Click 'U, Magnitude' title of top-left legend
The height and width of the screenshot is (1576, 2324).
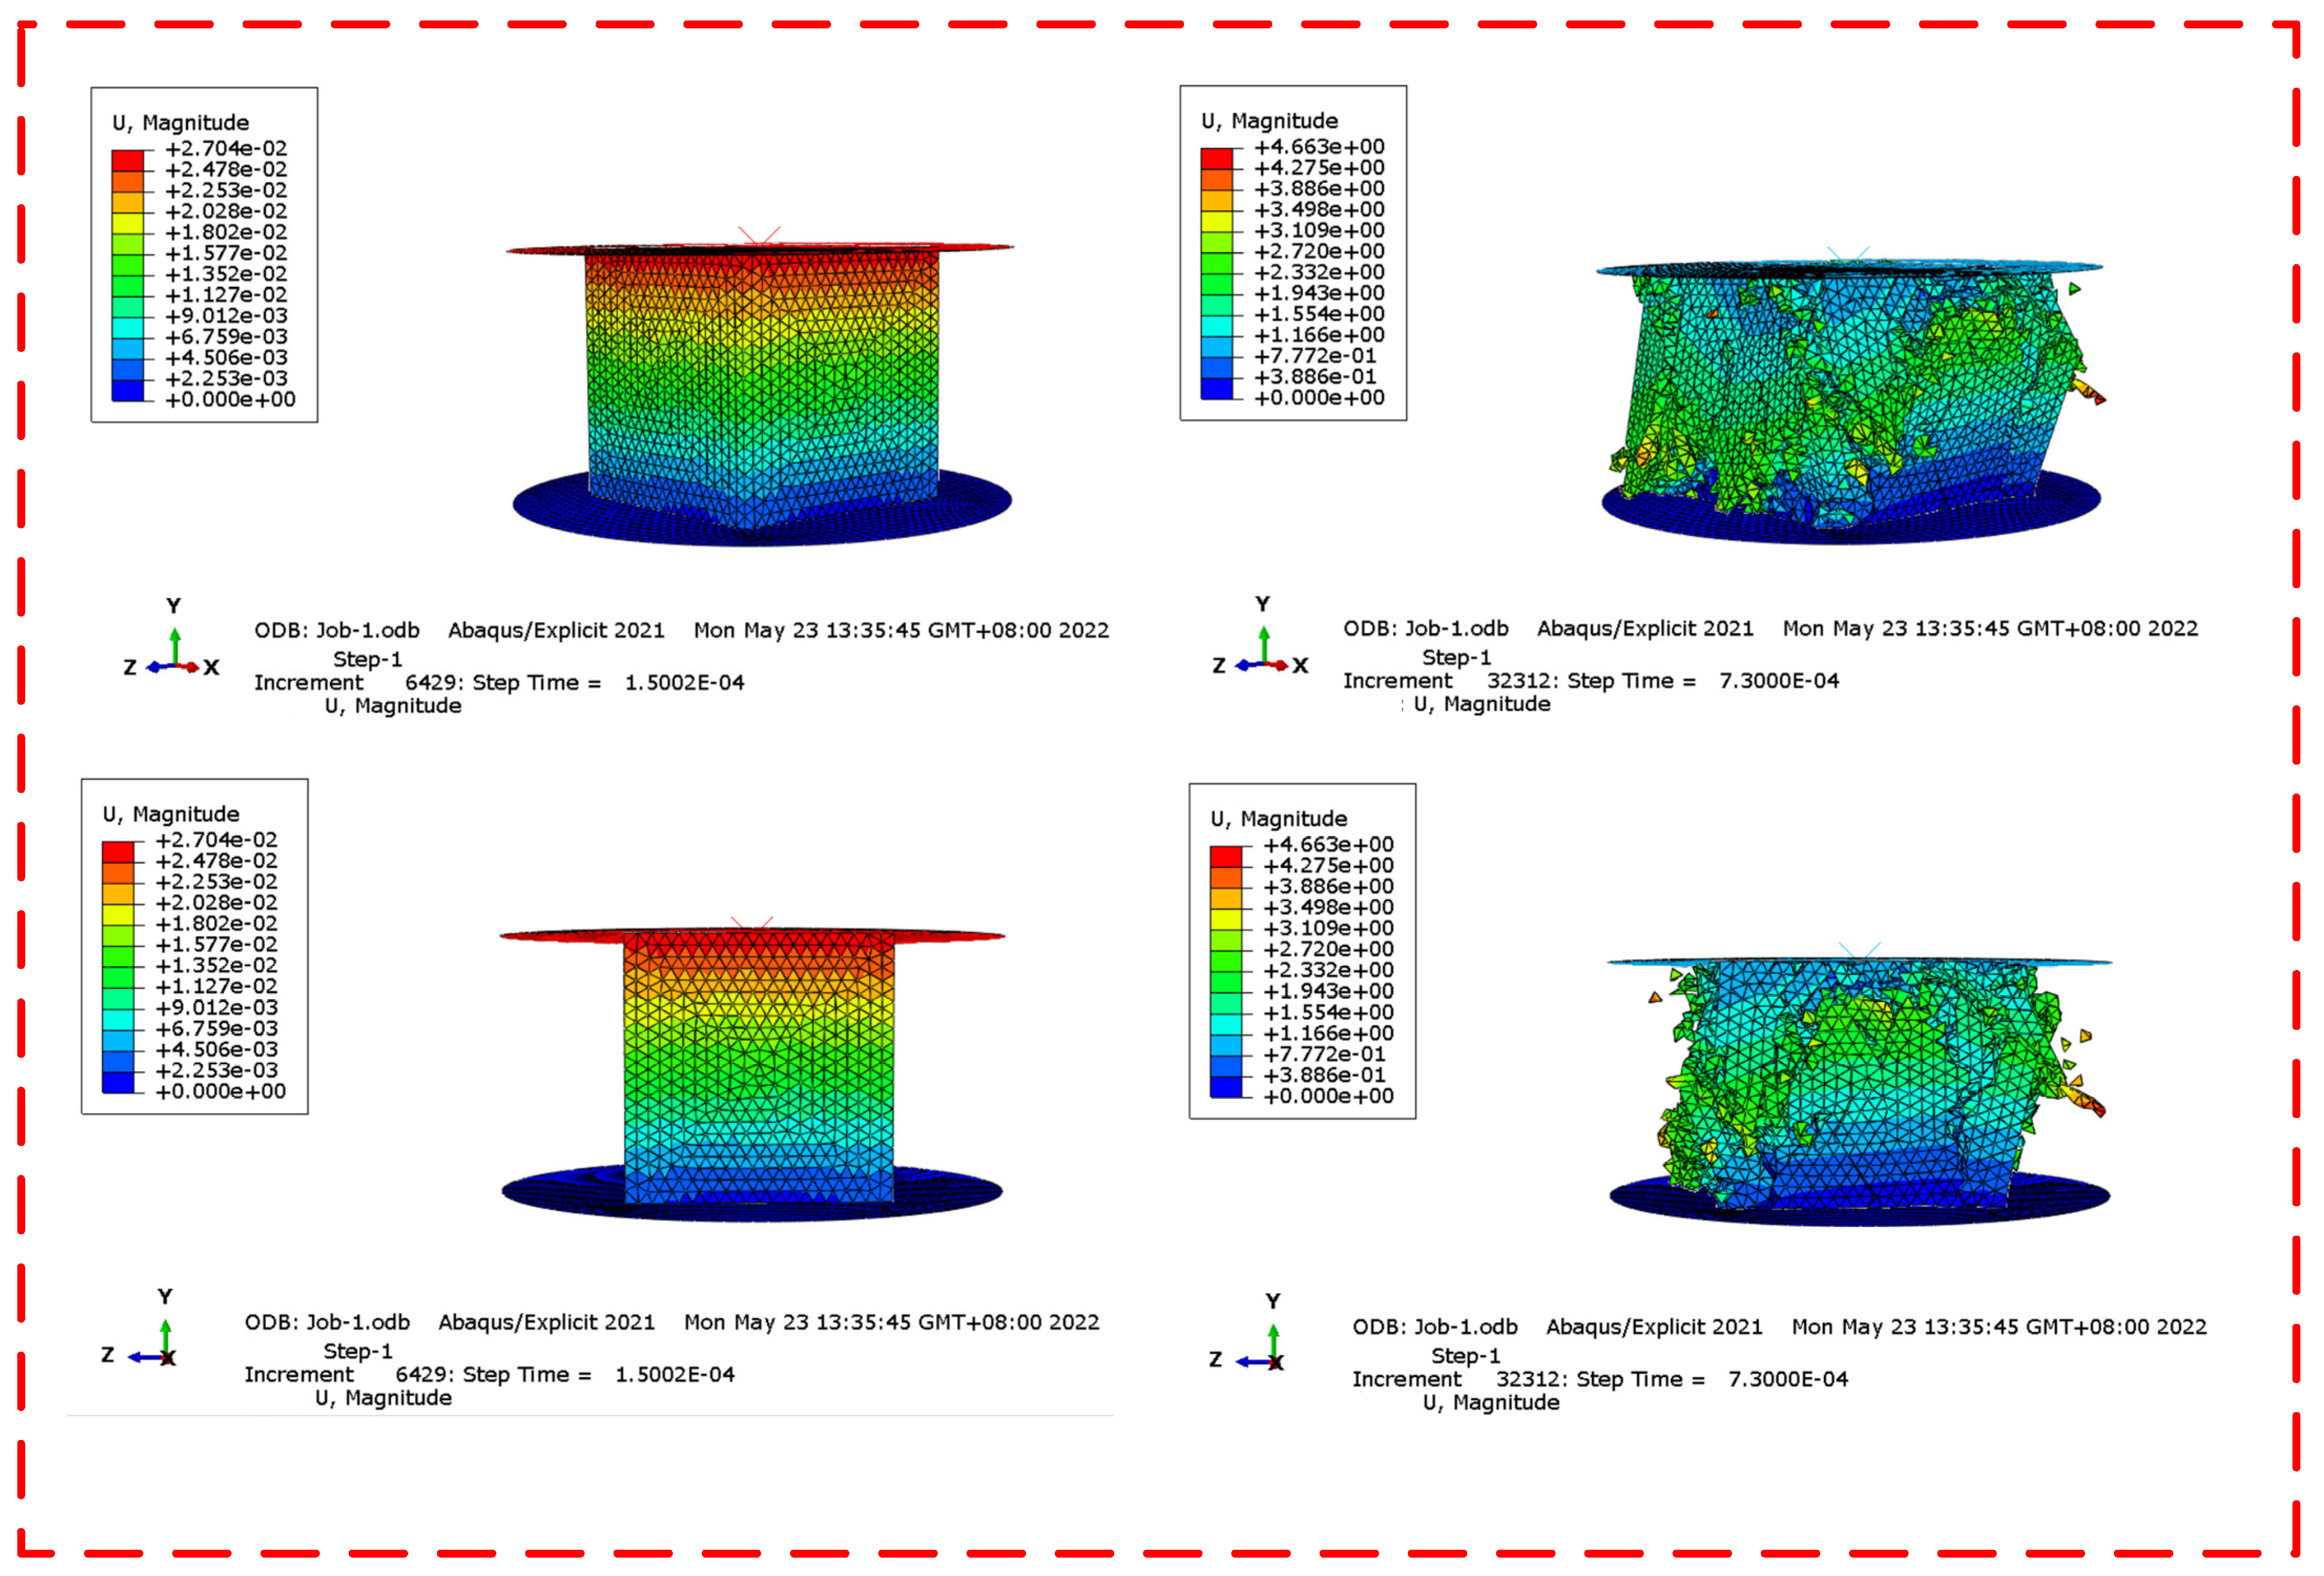pyautogui.click(x=181, y=123)
